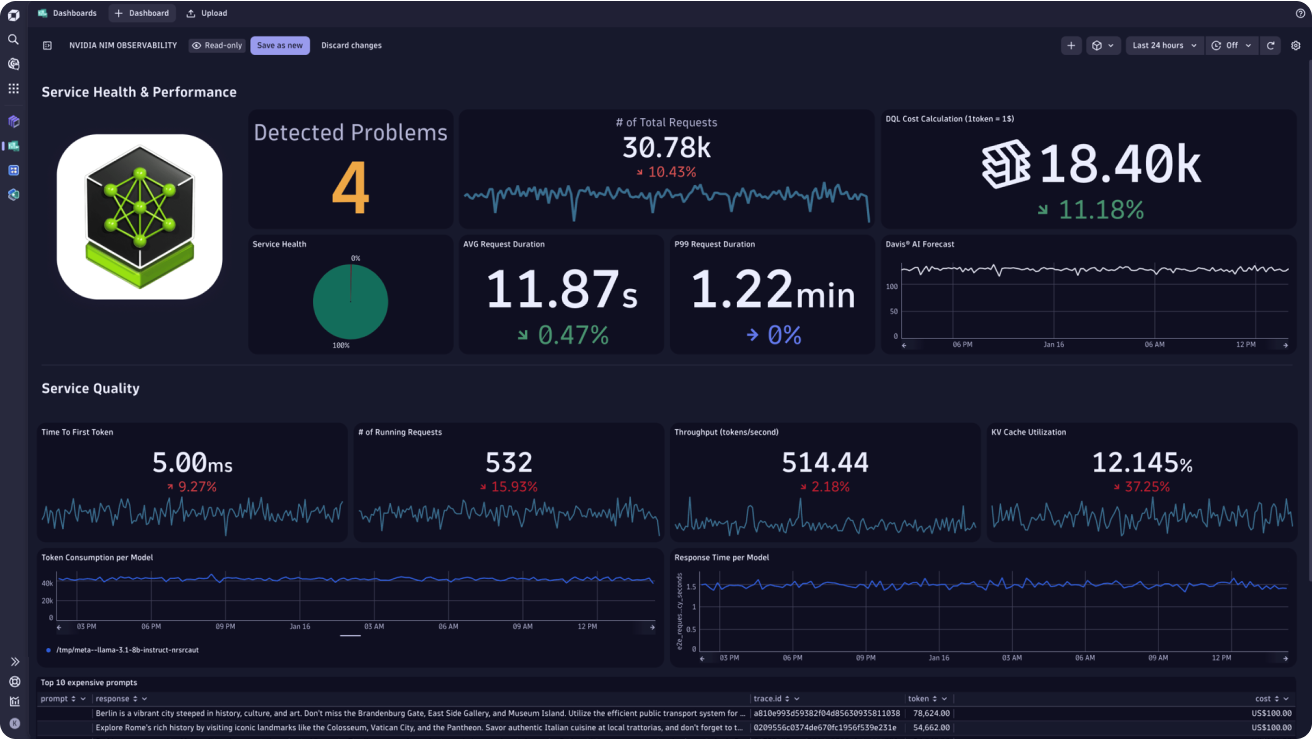Screen dimensions: 1312x739
Task: Open dashboard settings via the gear icon
Action: 1296,45
